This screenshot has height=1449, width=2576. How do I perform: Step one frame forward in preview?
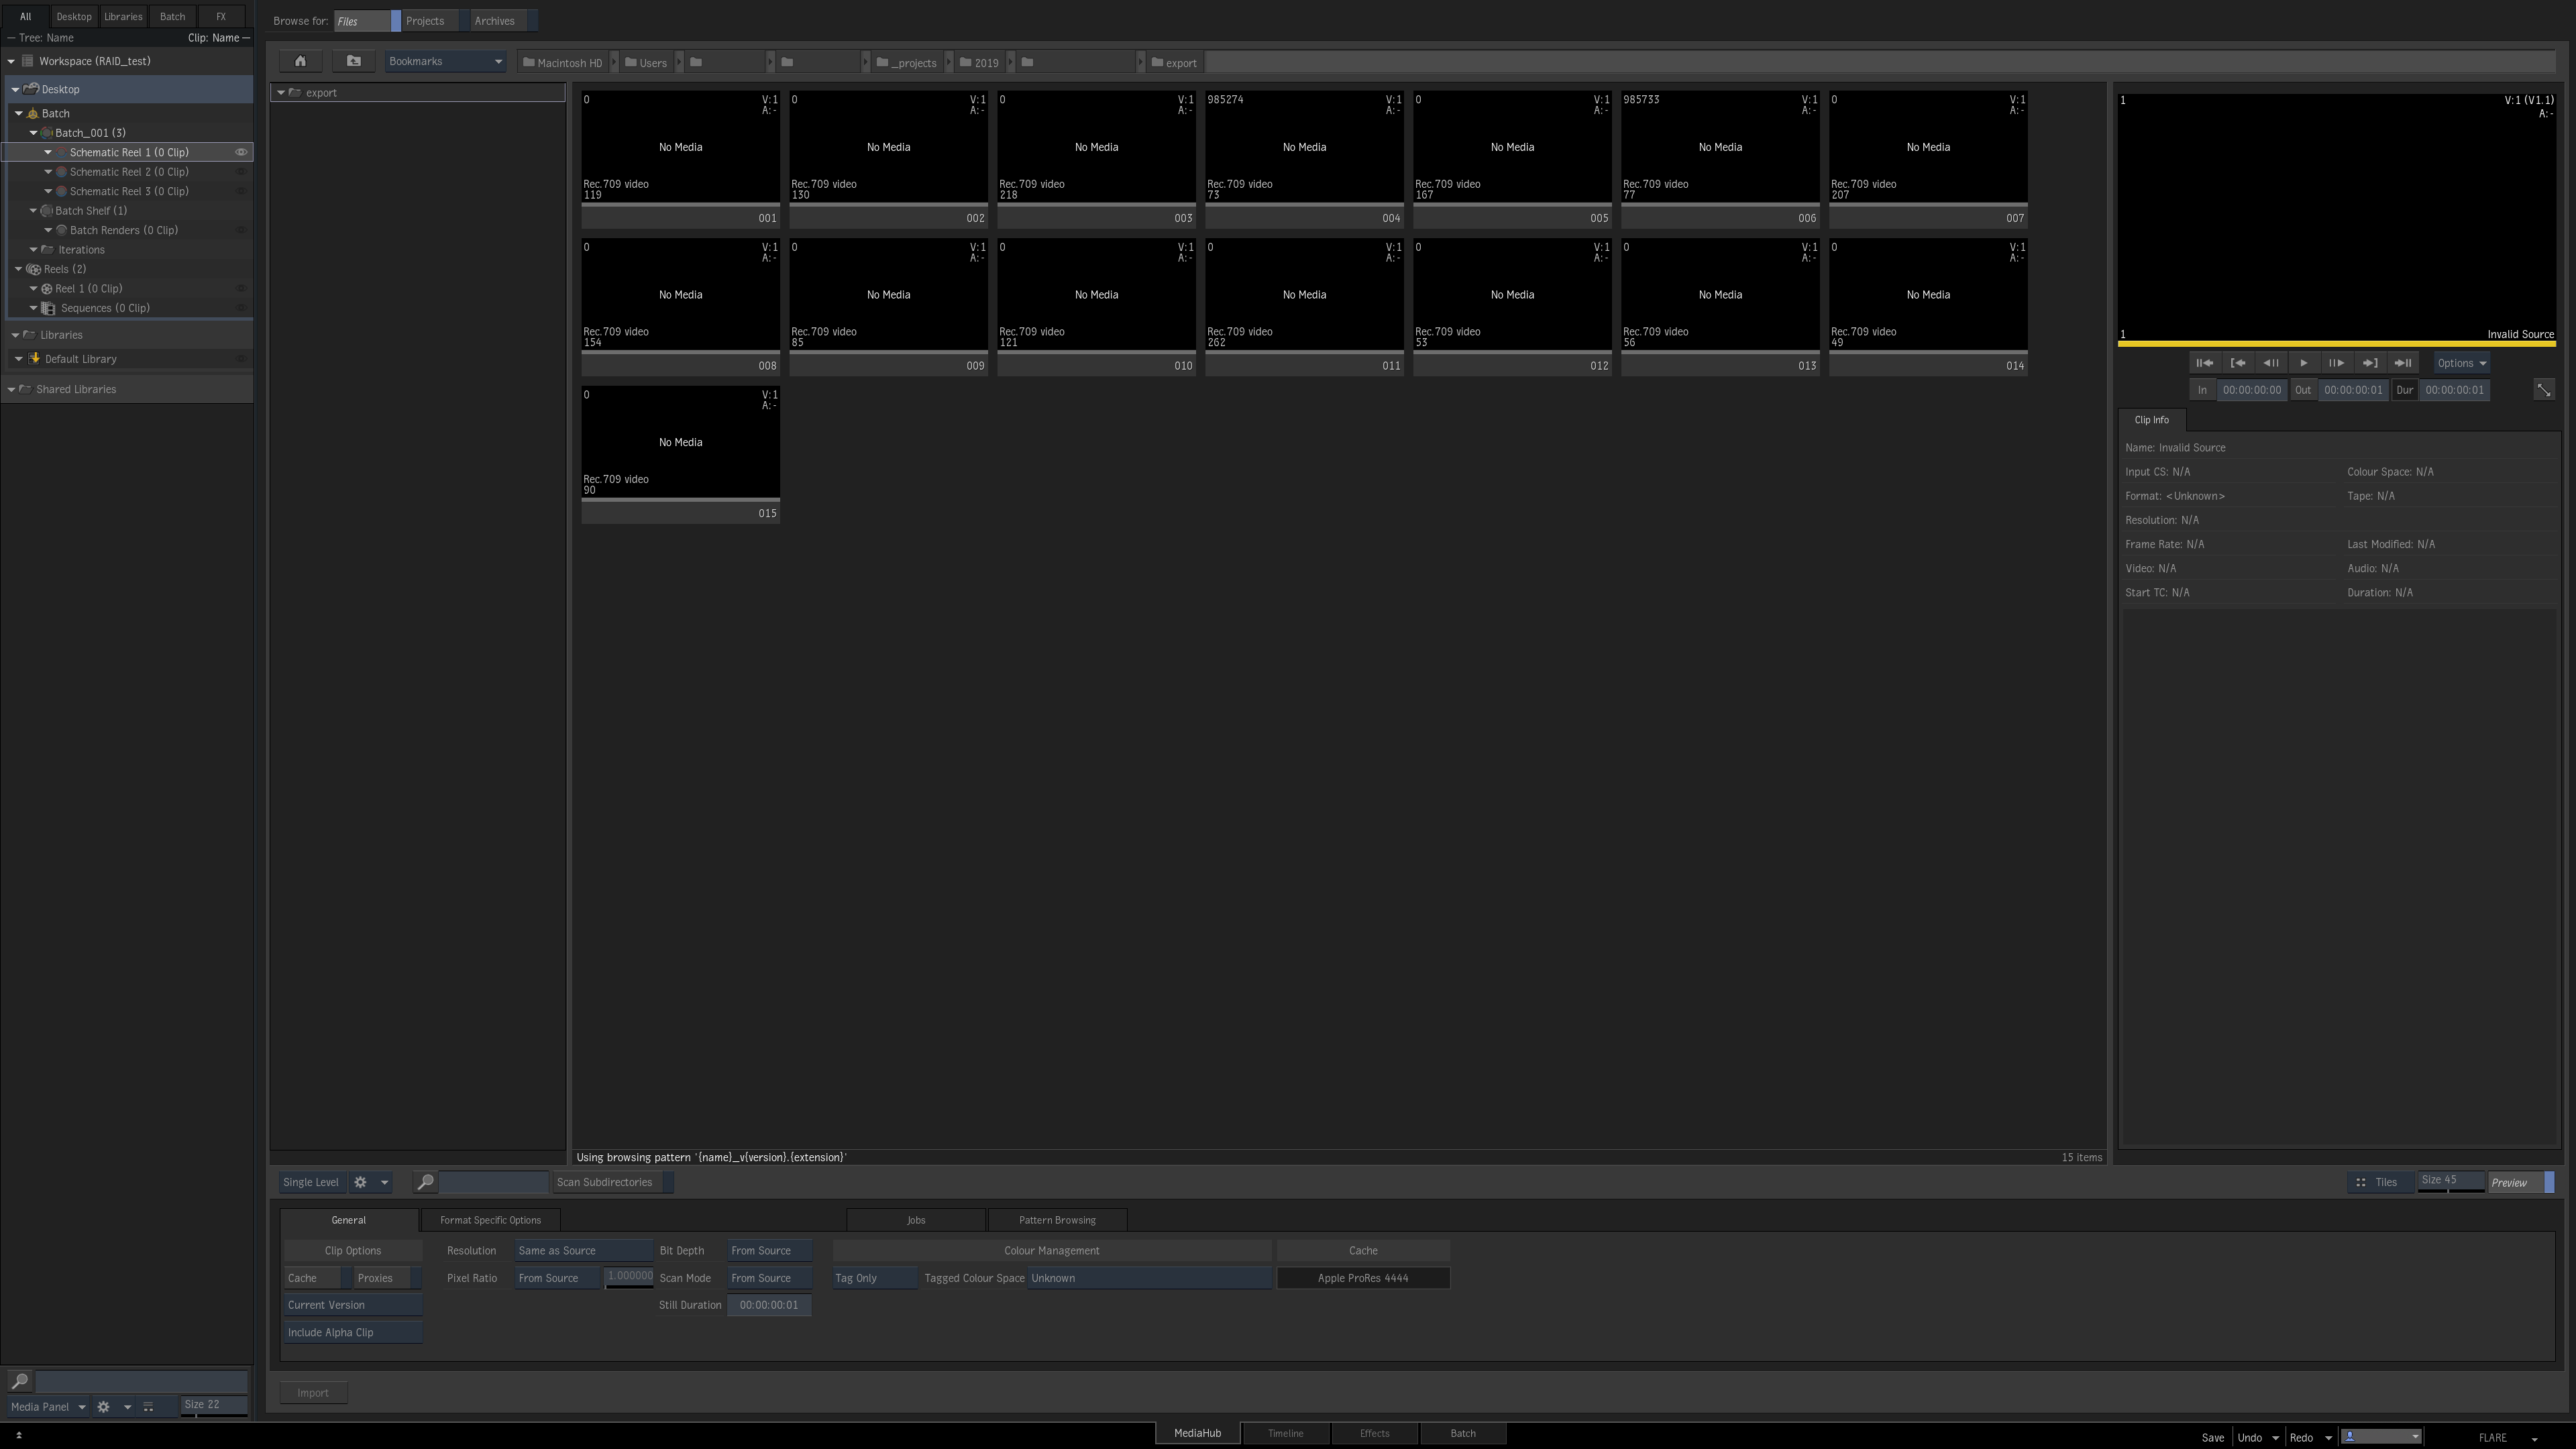click(x=2336, y=363)
